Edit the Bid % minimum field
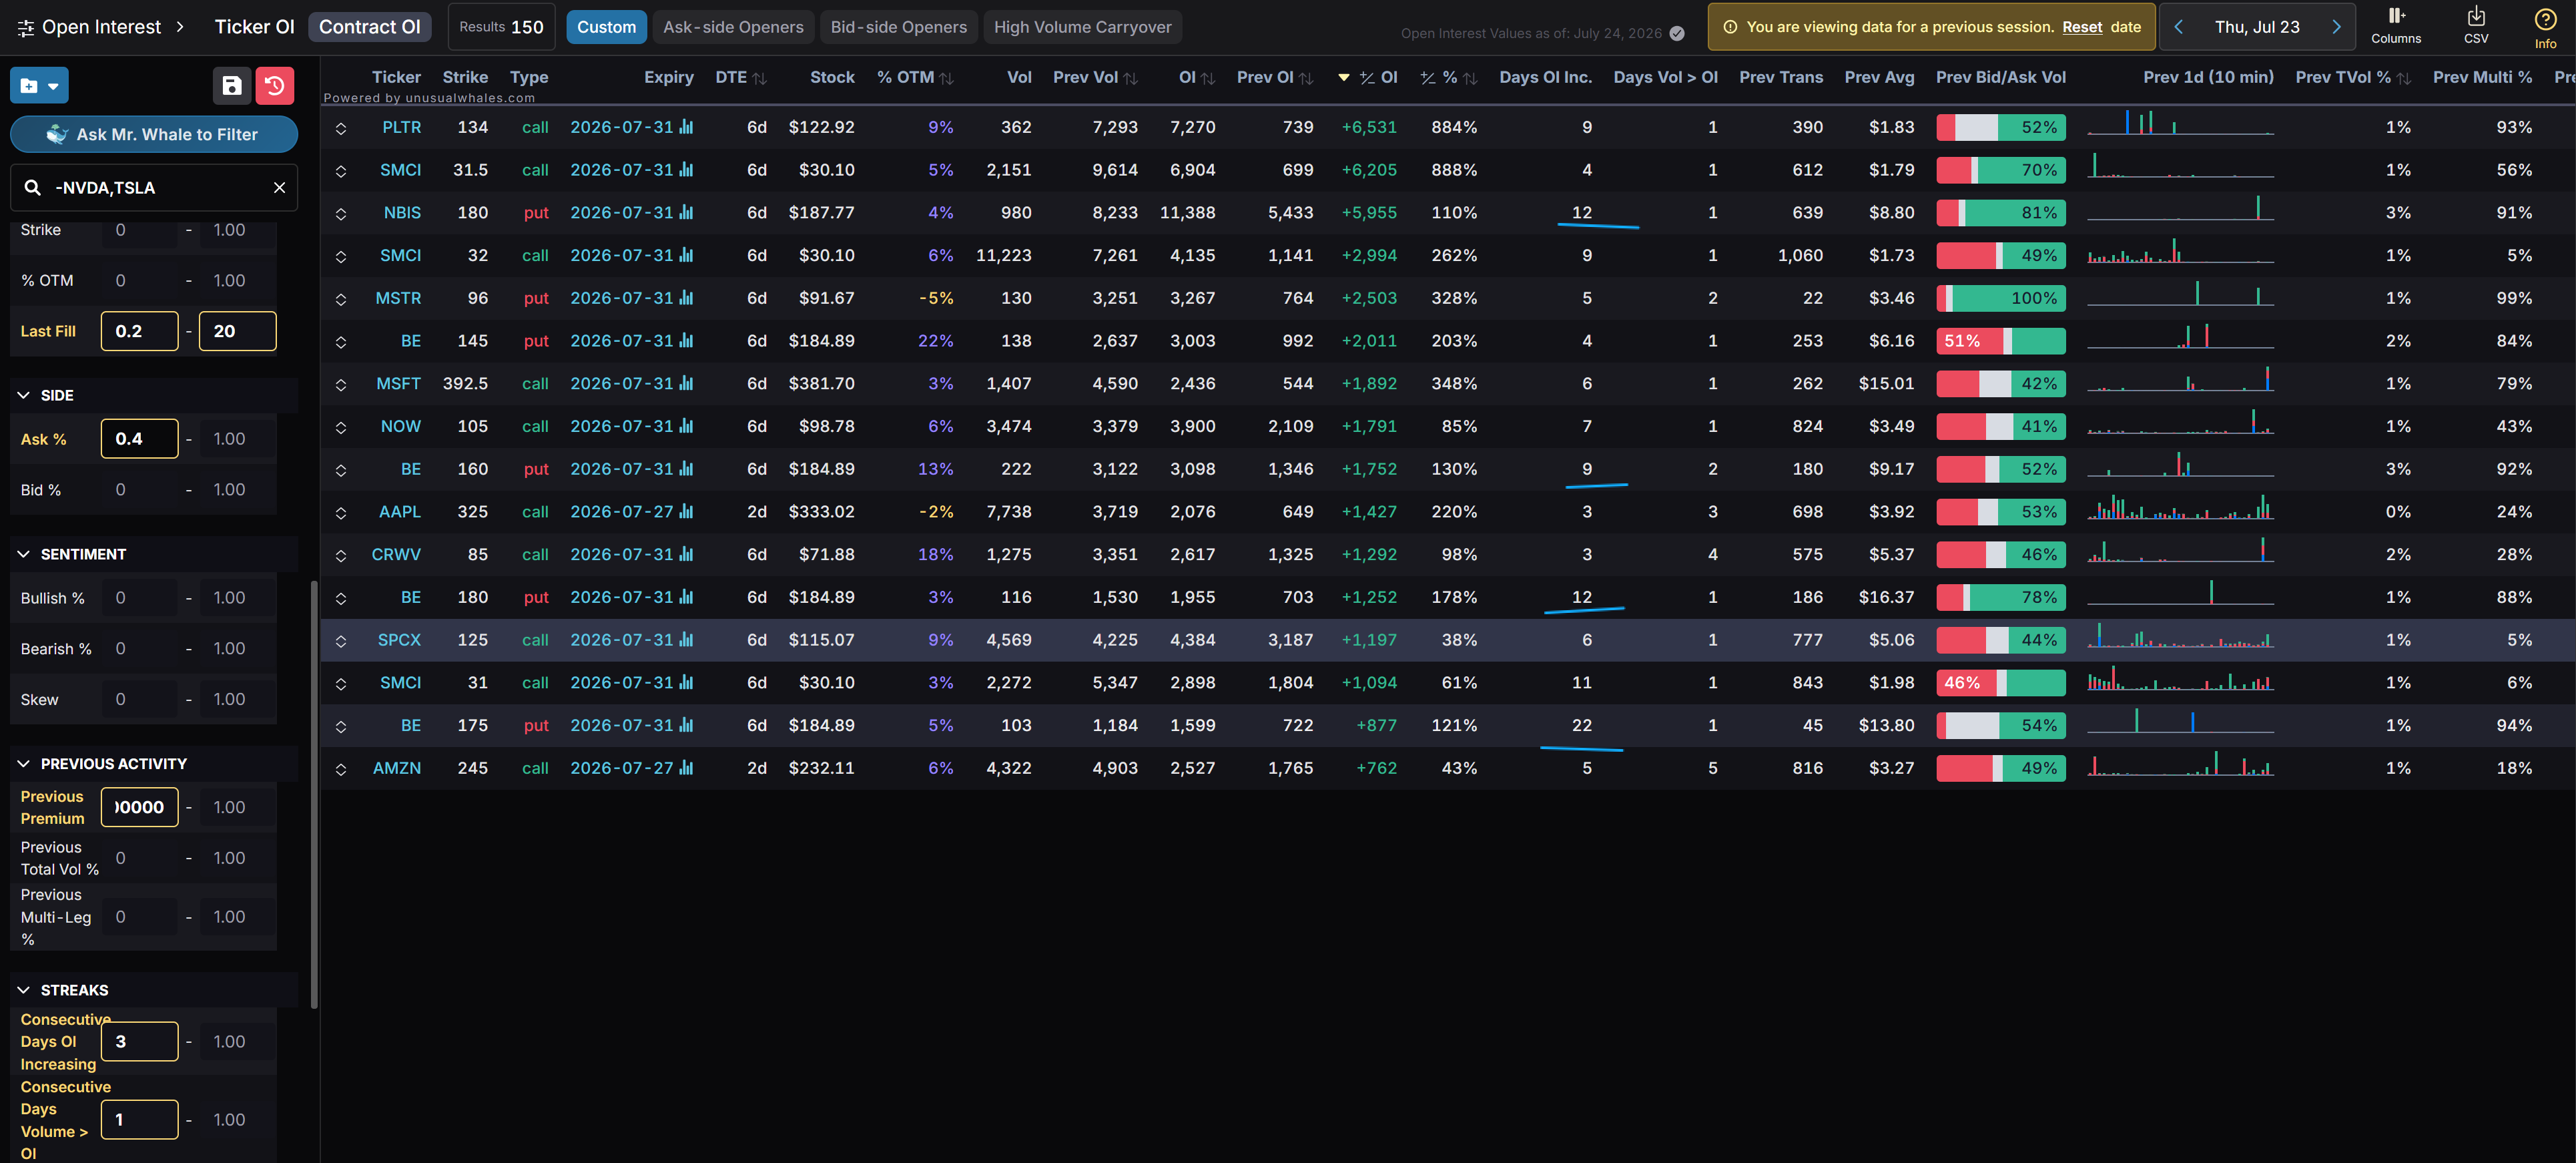 140,490
